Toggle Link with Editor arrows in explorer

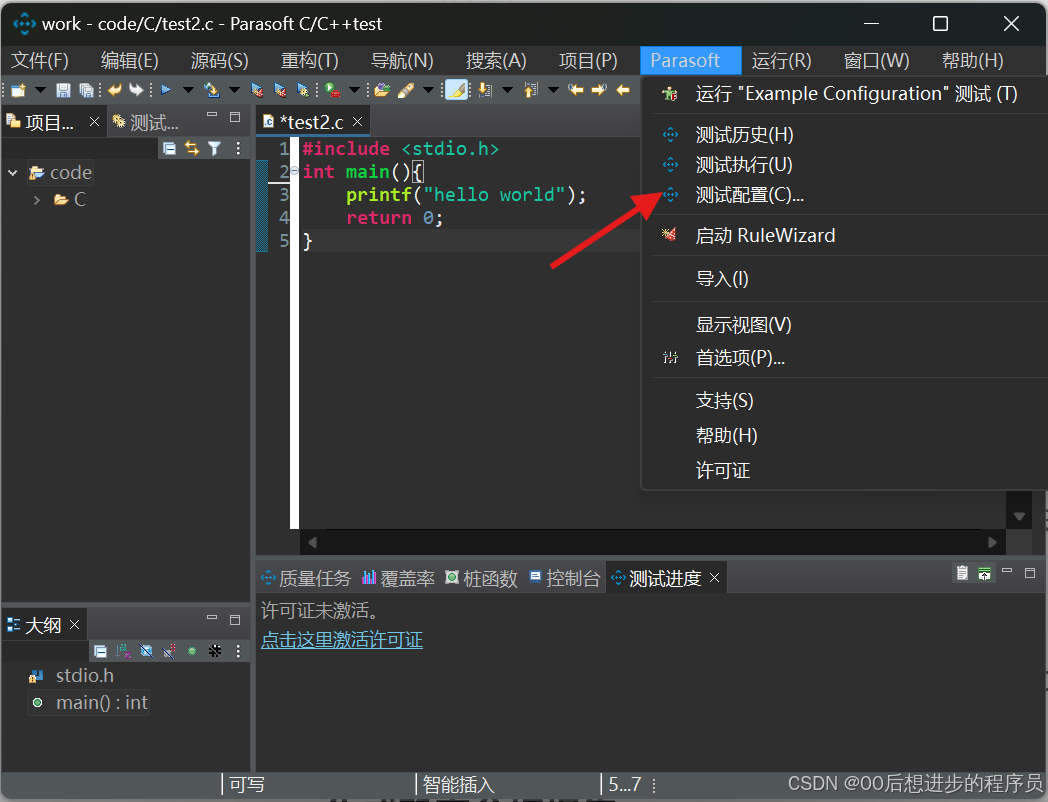coord(192,148)
